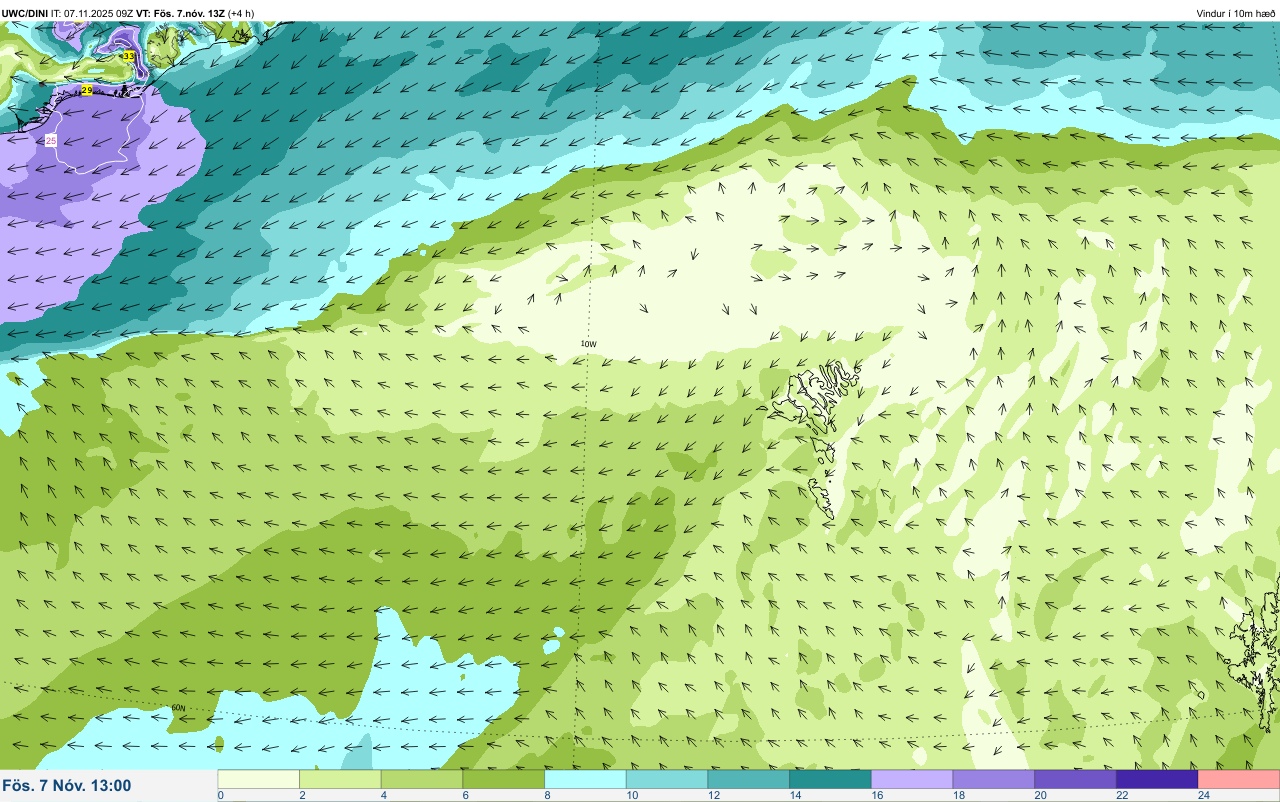
Task: Click the yellow '33' wind value marker
Action: (x=129, y=56)
